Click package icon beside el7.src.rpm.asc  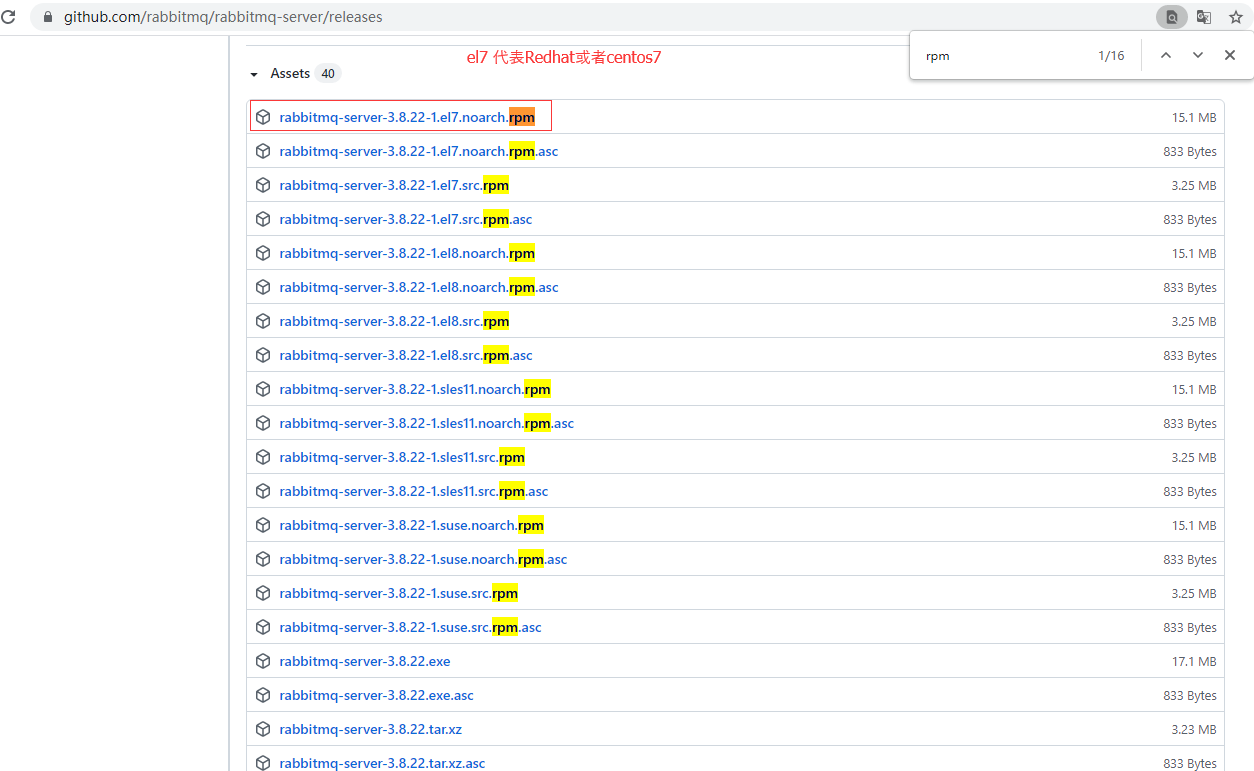[x=263, y=219]
